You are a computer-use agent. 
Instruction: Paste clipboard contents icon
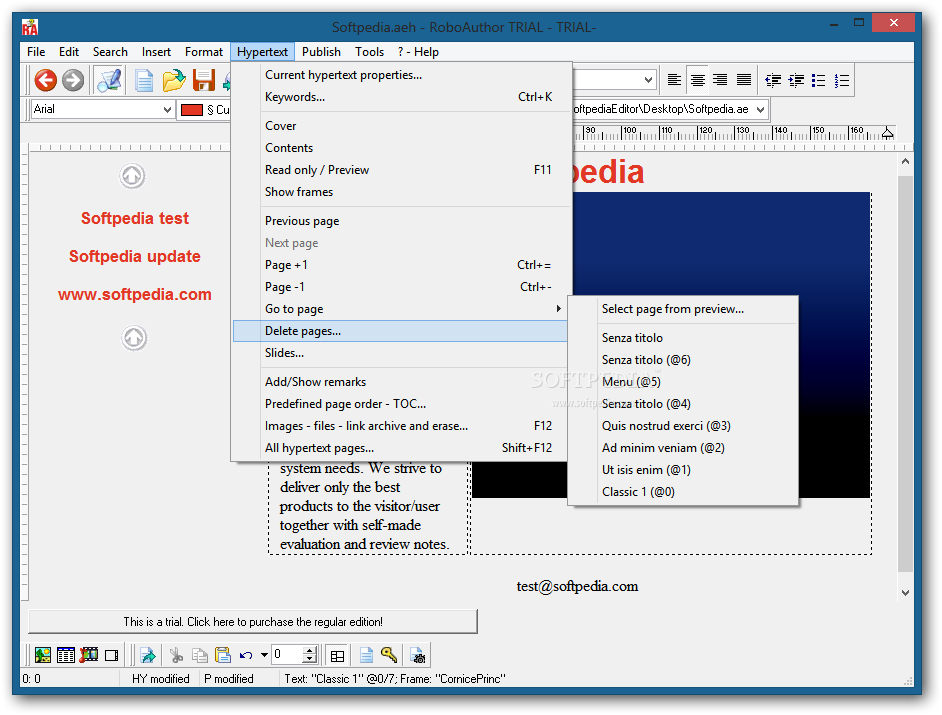coord(223,655)
